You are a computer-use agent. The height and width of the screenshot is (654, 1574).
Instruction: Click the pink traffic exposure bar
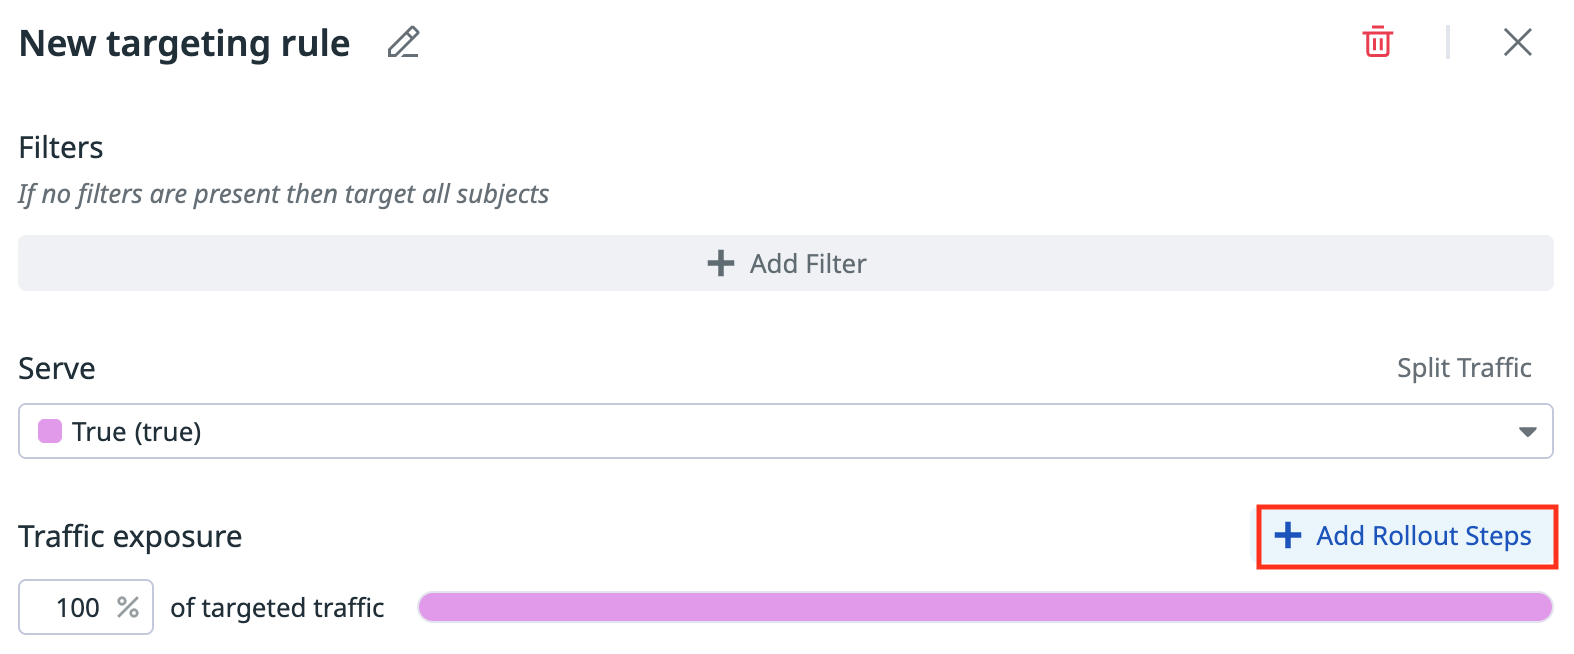click(x=984, y=607)
